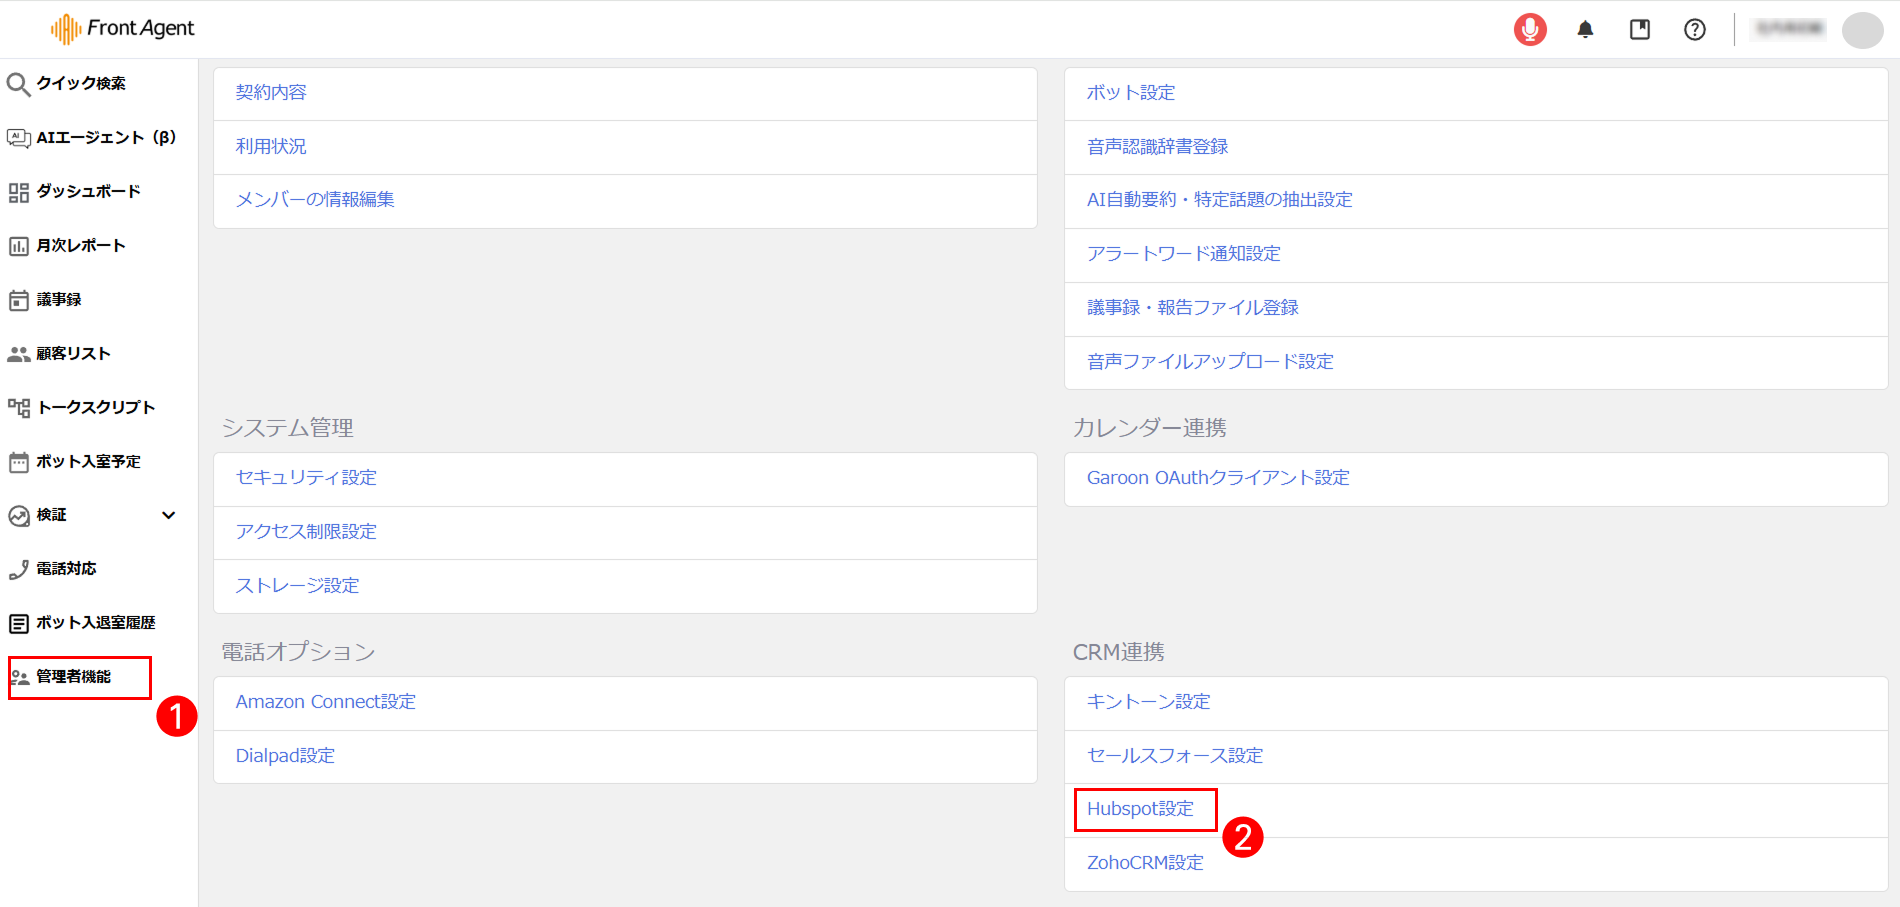Open the help question mark icon

1695,30
